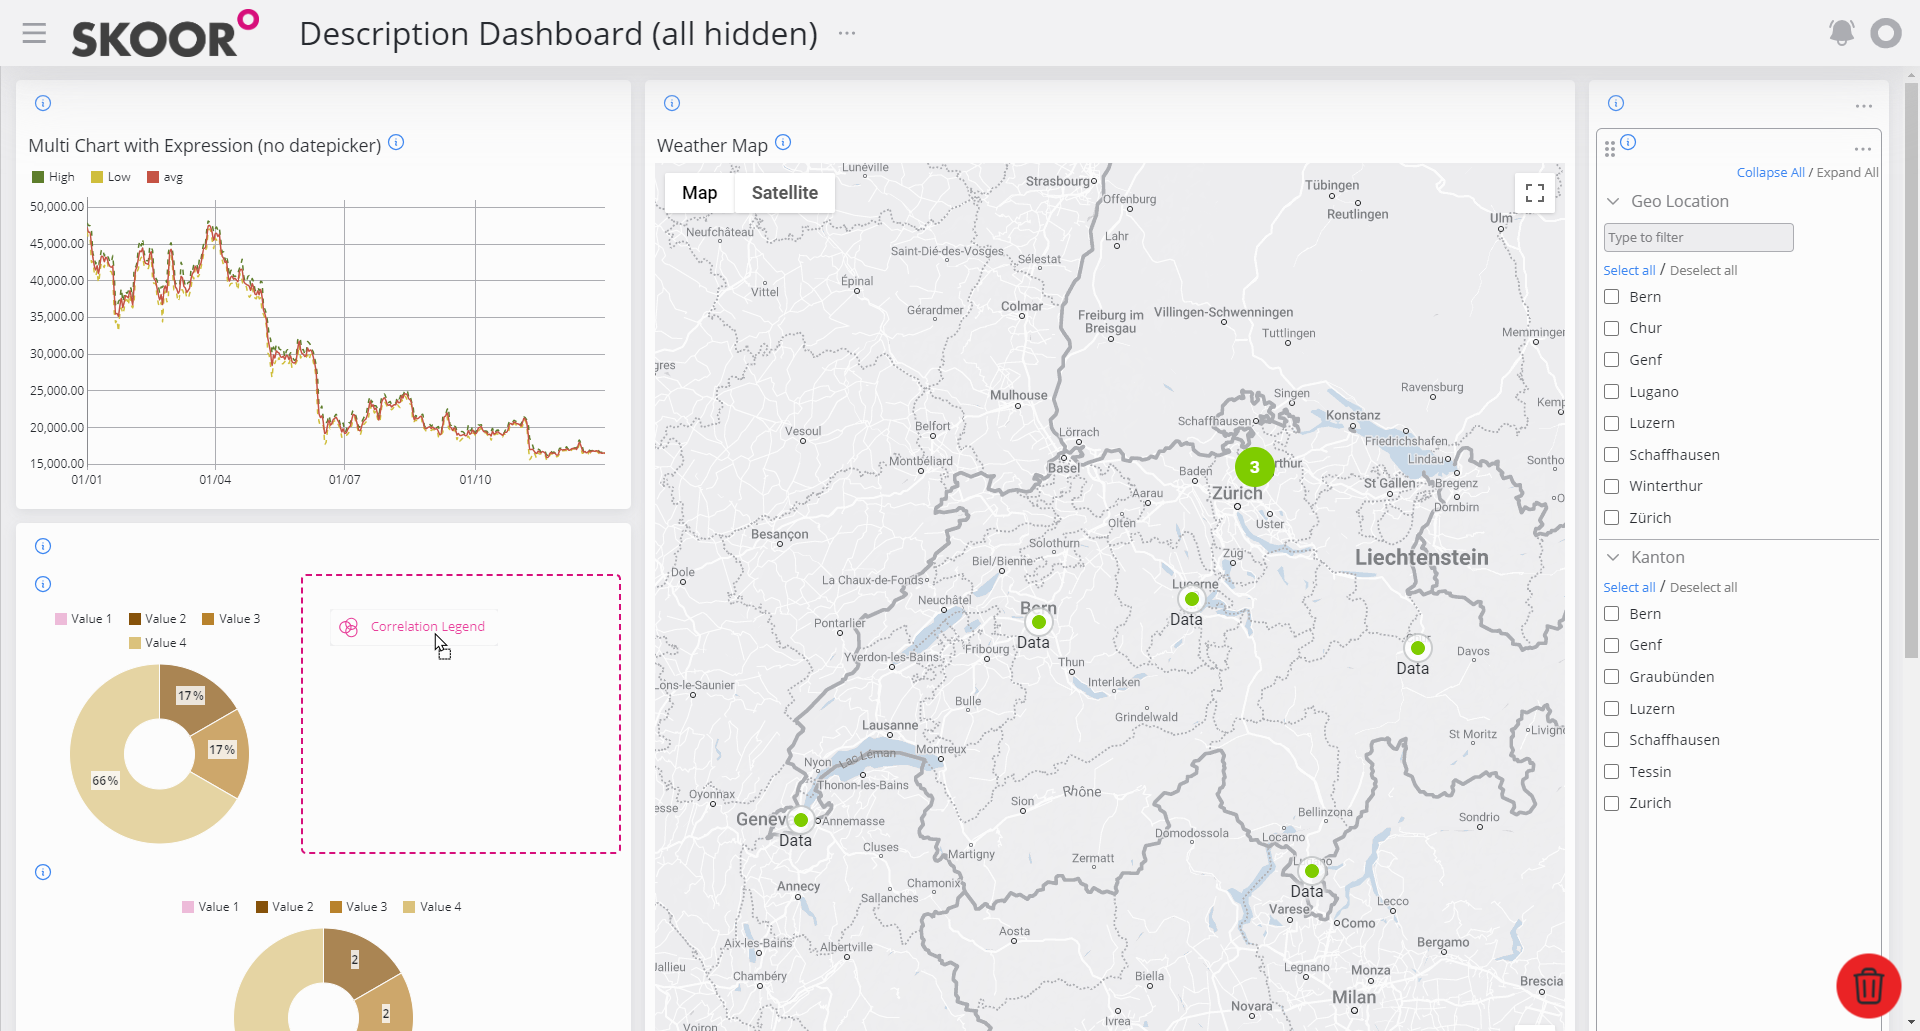The height and width of the screenshot is (1031, 1920).
Task: Toggle High series in chart legend
Action: tap(53, 177)
